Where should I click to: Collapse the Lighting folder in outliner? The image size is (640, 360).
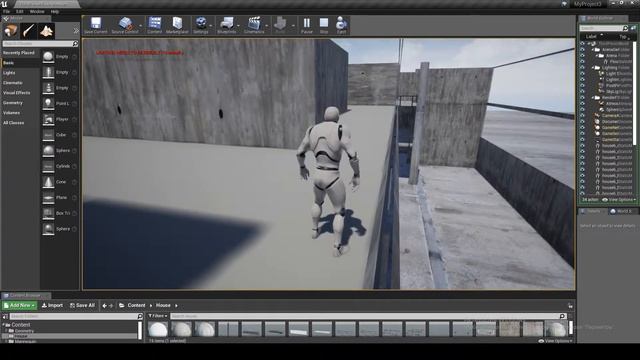(593, 67)
